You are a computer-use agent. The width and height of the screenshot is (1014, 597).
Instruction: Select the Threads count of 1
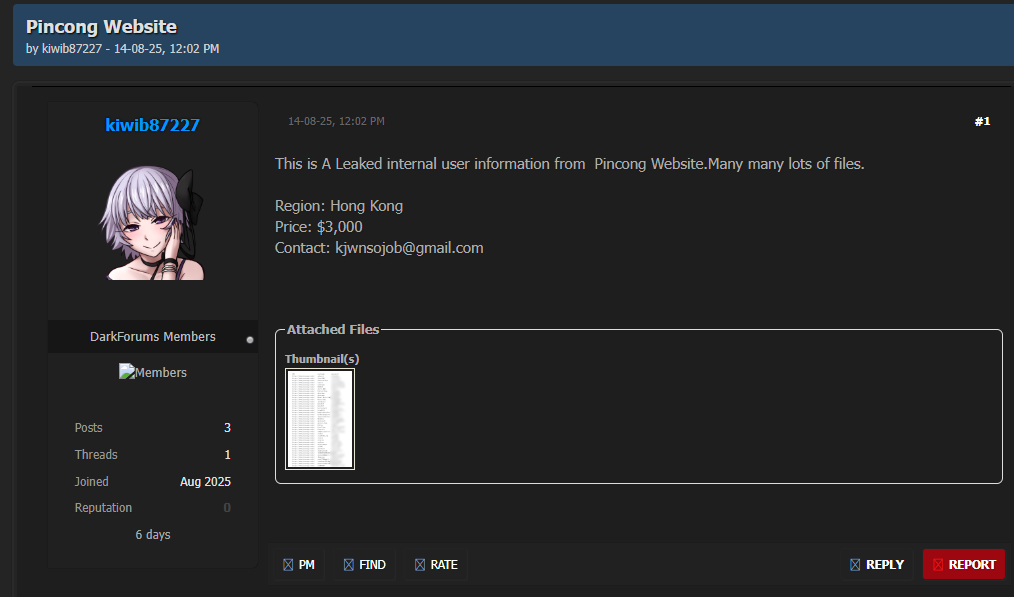[227, 455]
